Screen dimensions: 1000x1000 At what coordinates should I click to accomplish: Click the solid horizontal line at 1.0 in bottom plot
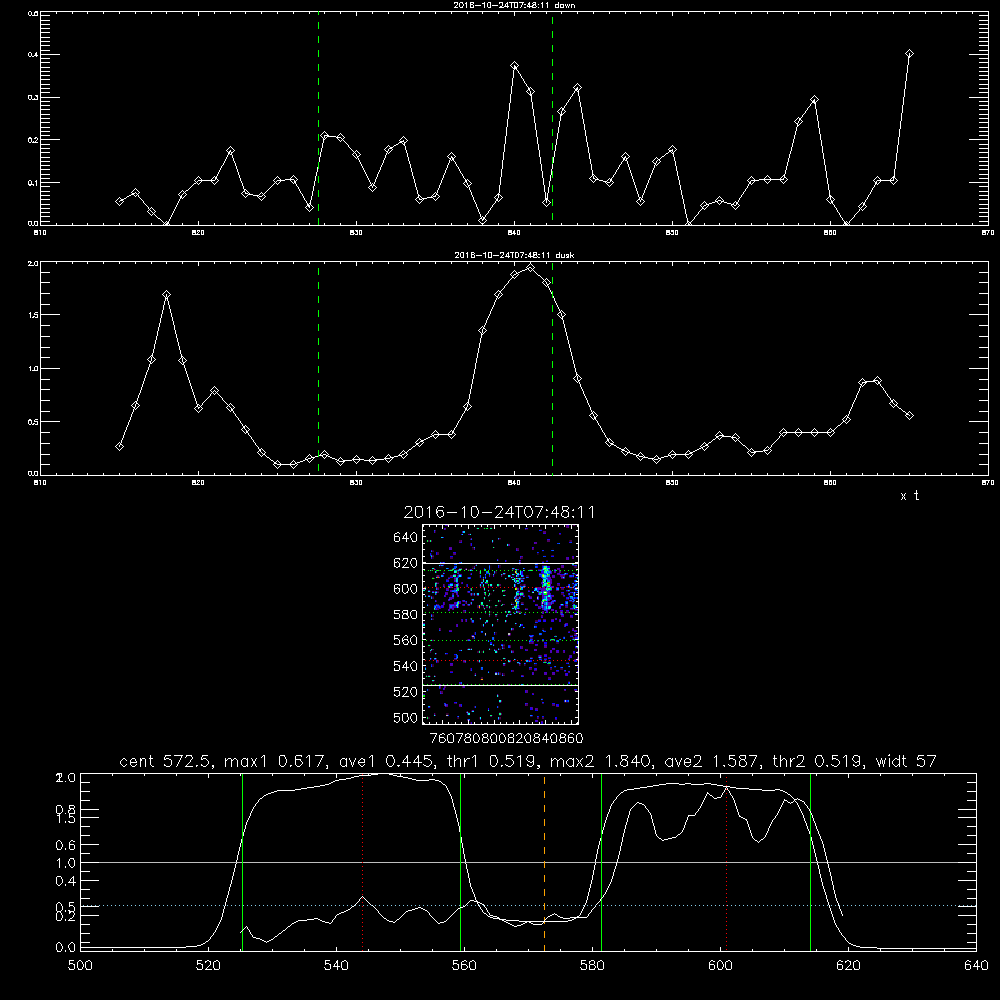528,862
